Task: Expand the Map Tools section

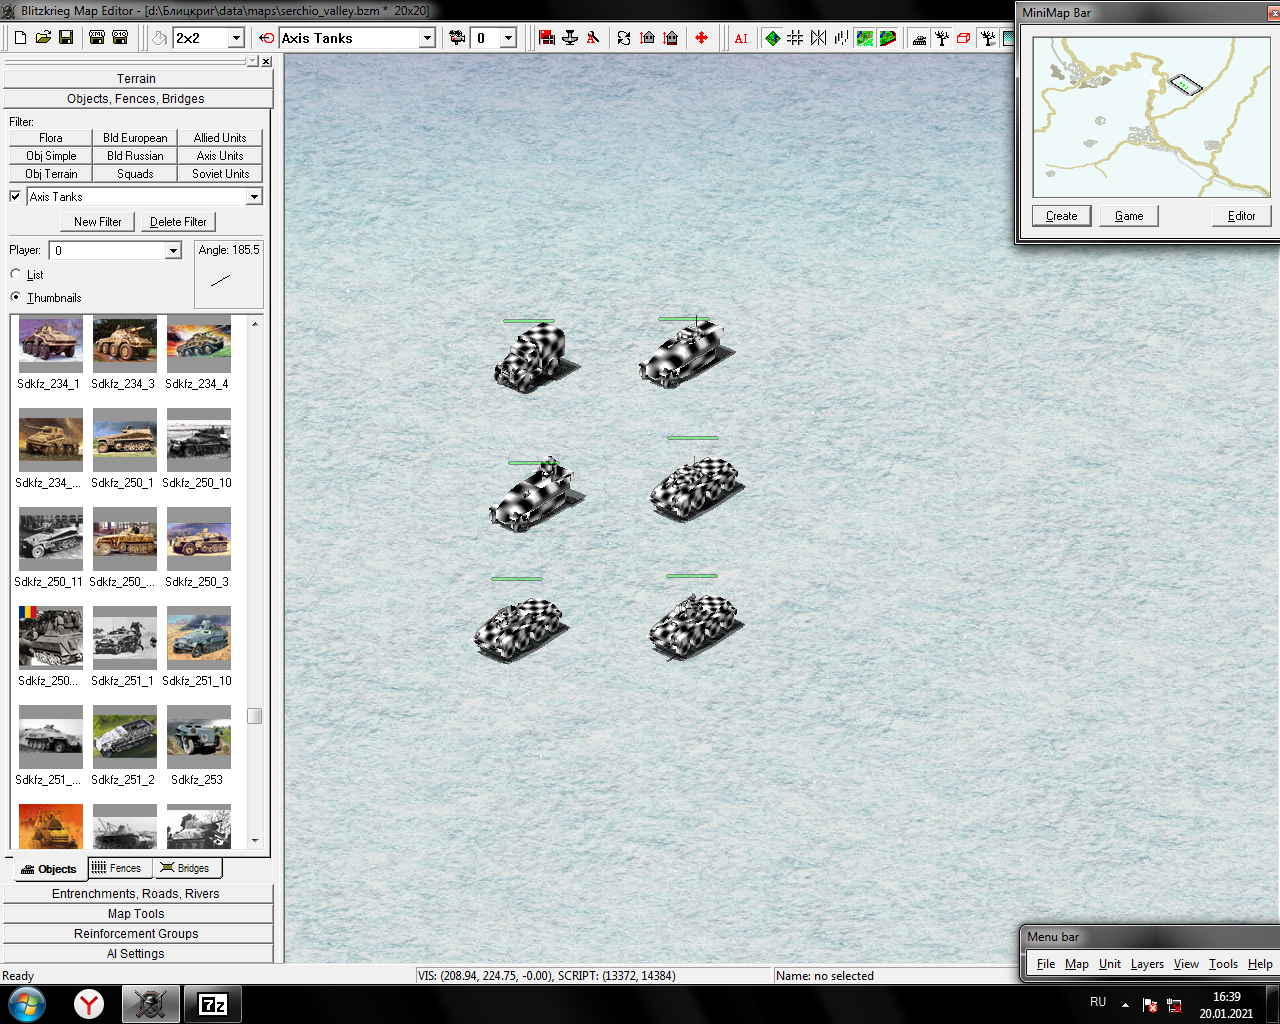Action: click(136, 913)
